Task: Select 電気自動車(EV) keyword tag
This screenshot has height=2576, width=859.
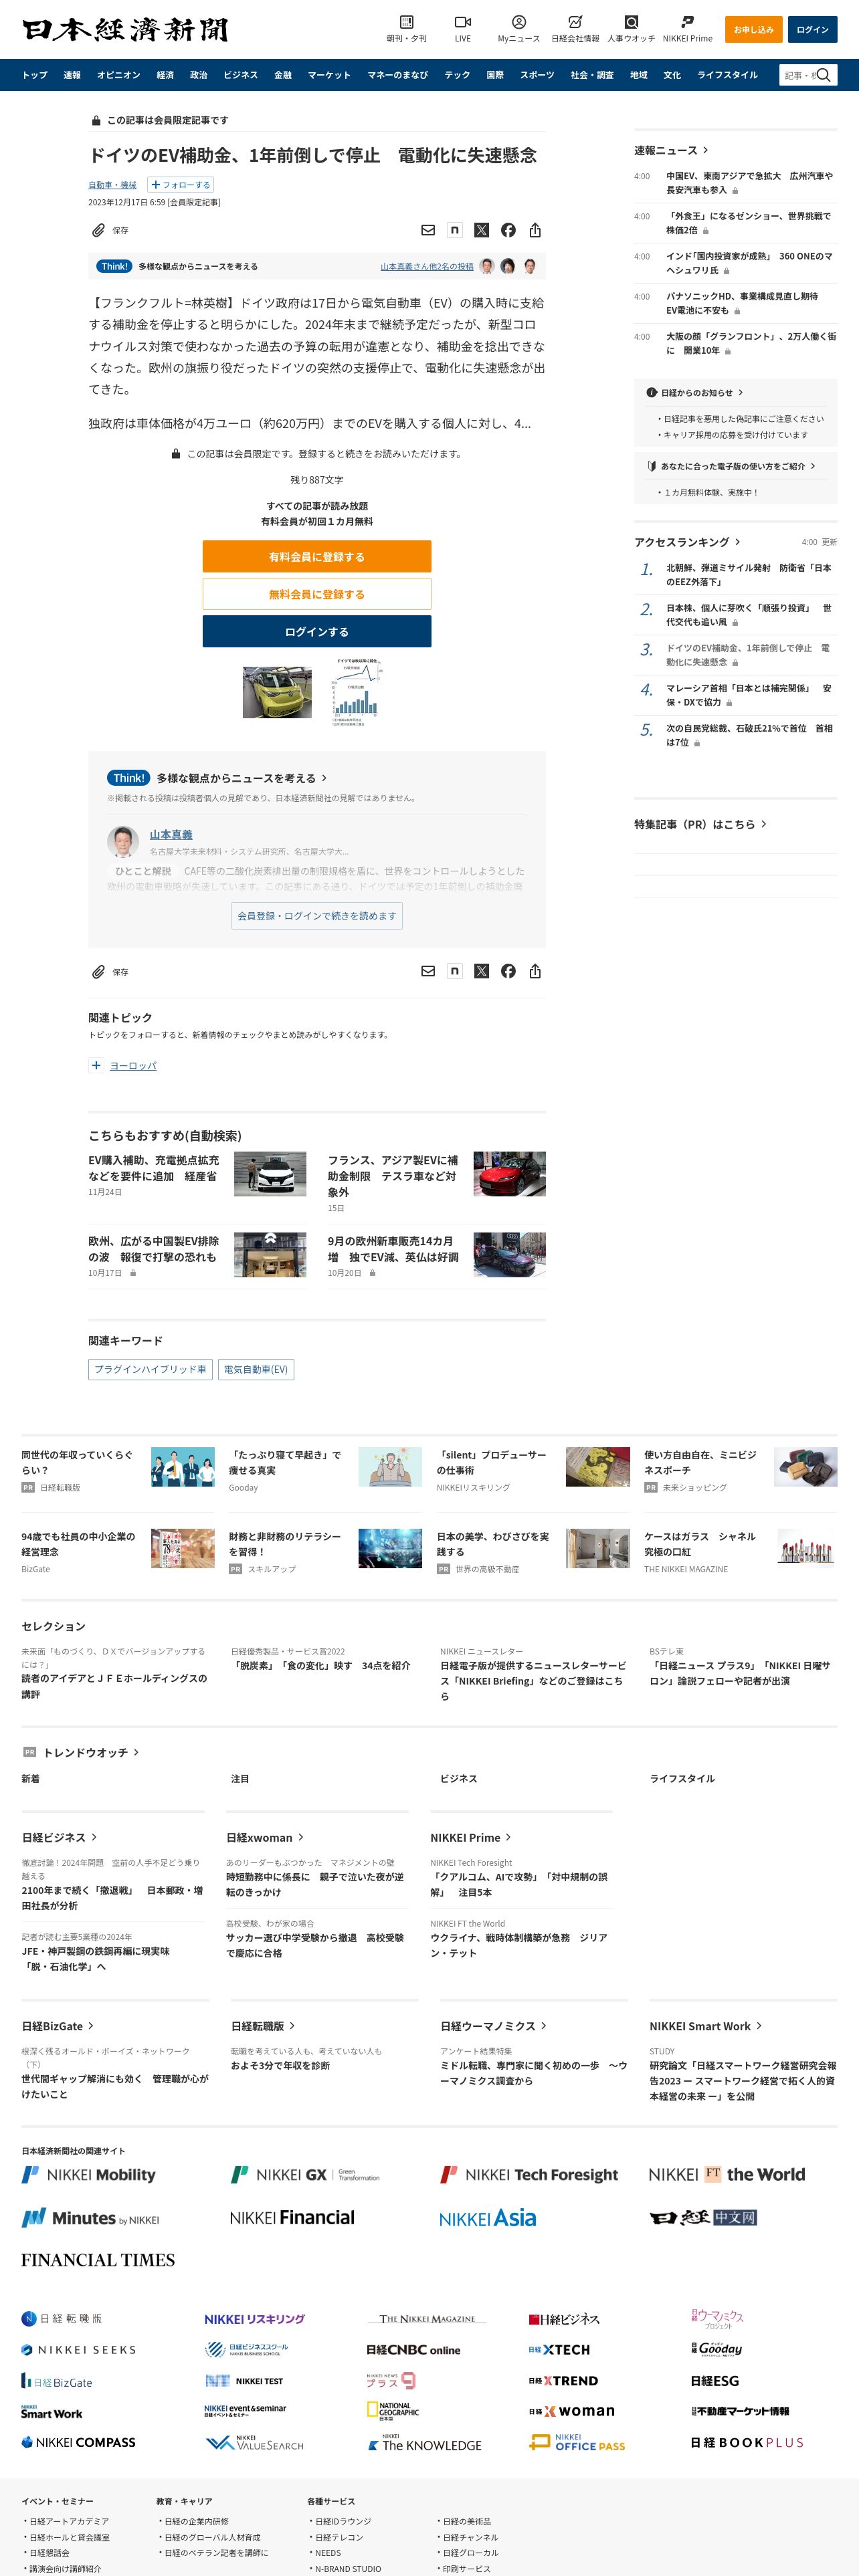Action: click(256, 1369)
